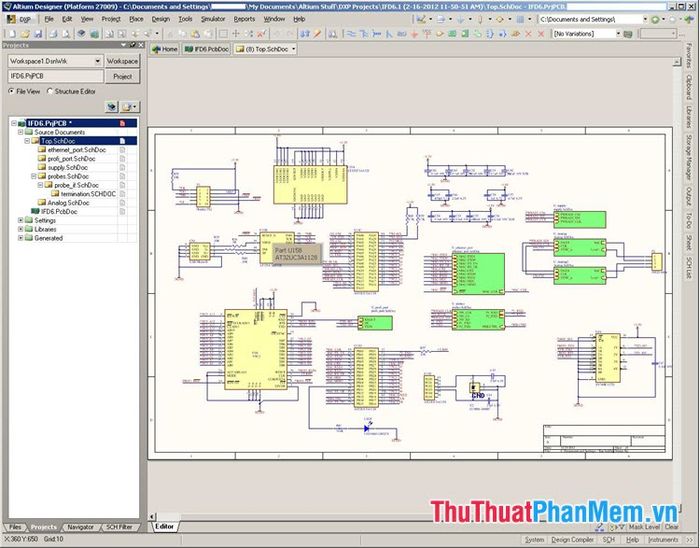Select the Place Wire tool
This screenshot has width=700, height=548.
351,34
